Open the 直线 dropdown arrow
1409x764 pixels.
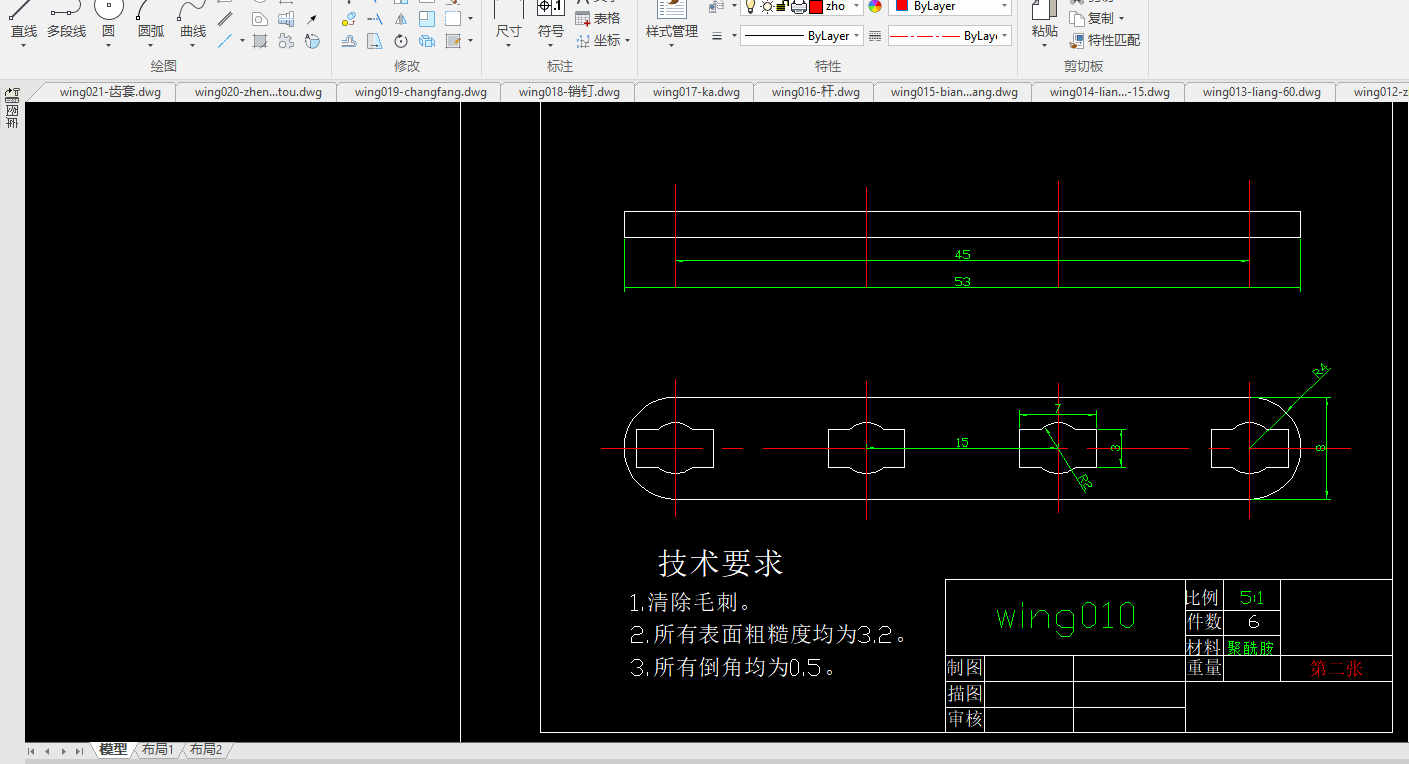pyautogui.click(x=23, y=45)
